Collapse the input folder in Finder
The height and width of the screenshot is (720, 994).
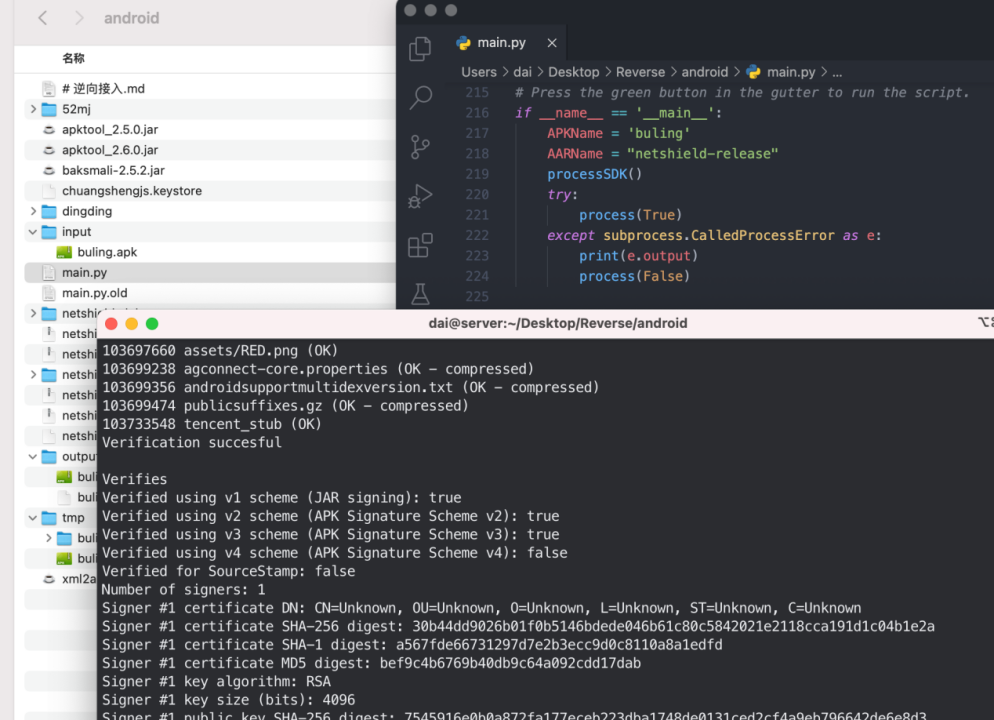(33, 232)
